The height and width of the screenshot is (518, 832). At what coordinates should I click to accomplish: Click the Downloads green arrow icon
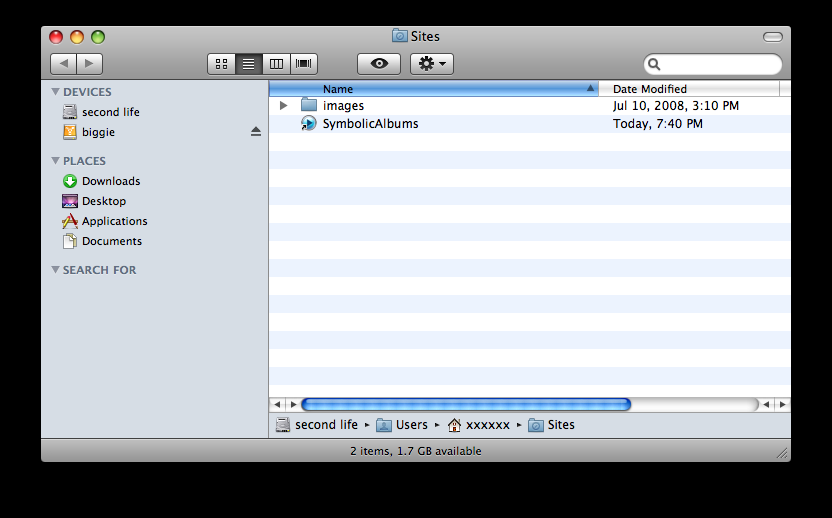click(70, 181)
